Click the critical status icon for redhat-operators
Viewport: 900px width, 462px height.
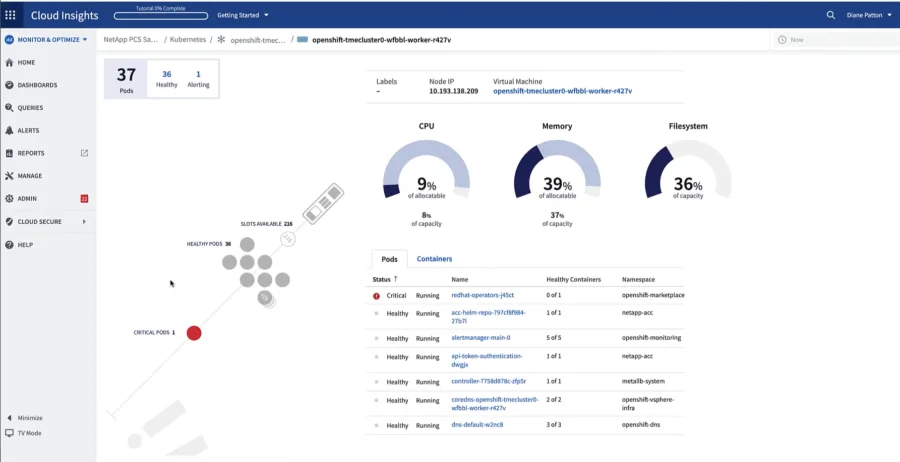[x=377, y=296]
